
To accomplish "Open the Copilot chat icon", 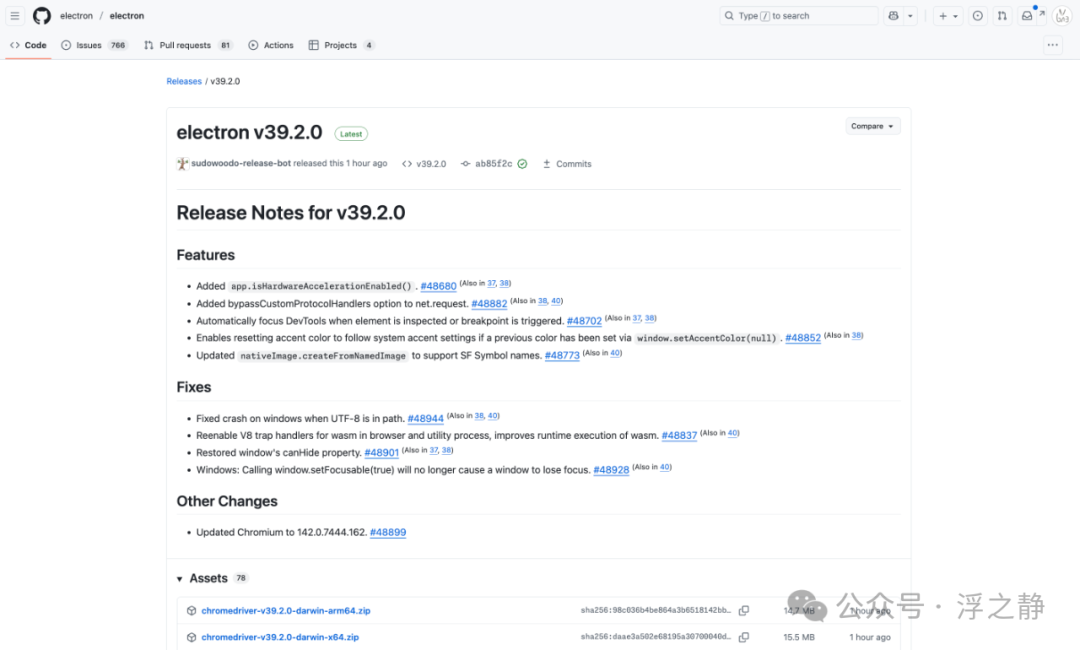I will [x=893, y=15].
